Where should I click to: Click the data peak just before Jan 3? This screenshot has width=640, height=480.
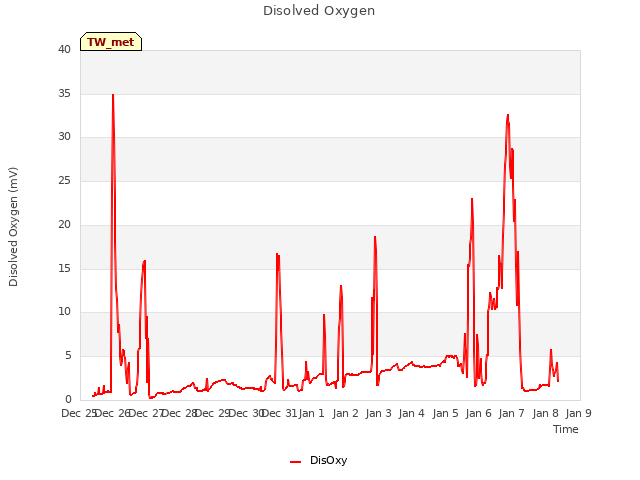click(375, 237)
